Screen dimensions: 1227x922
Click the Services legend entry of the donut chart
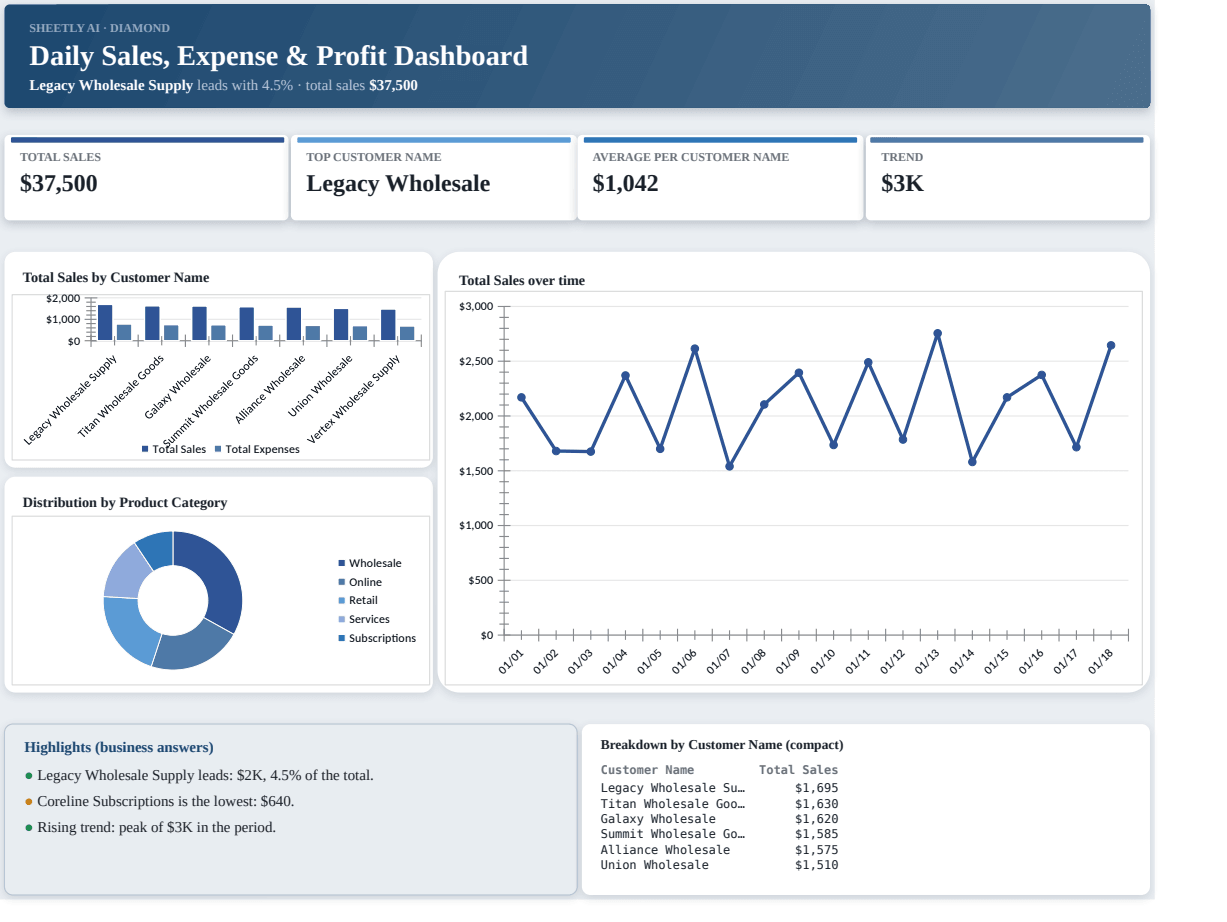click(364, 619)
